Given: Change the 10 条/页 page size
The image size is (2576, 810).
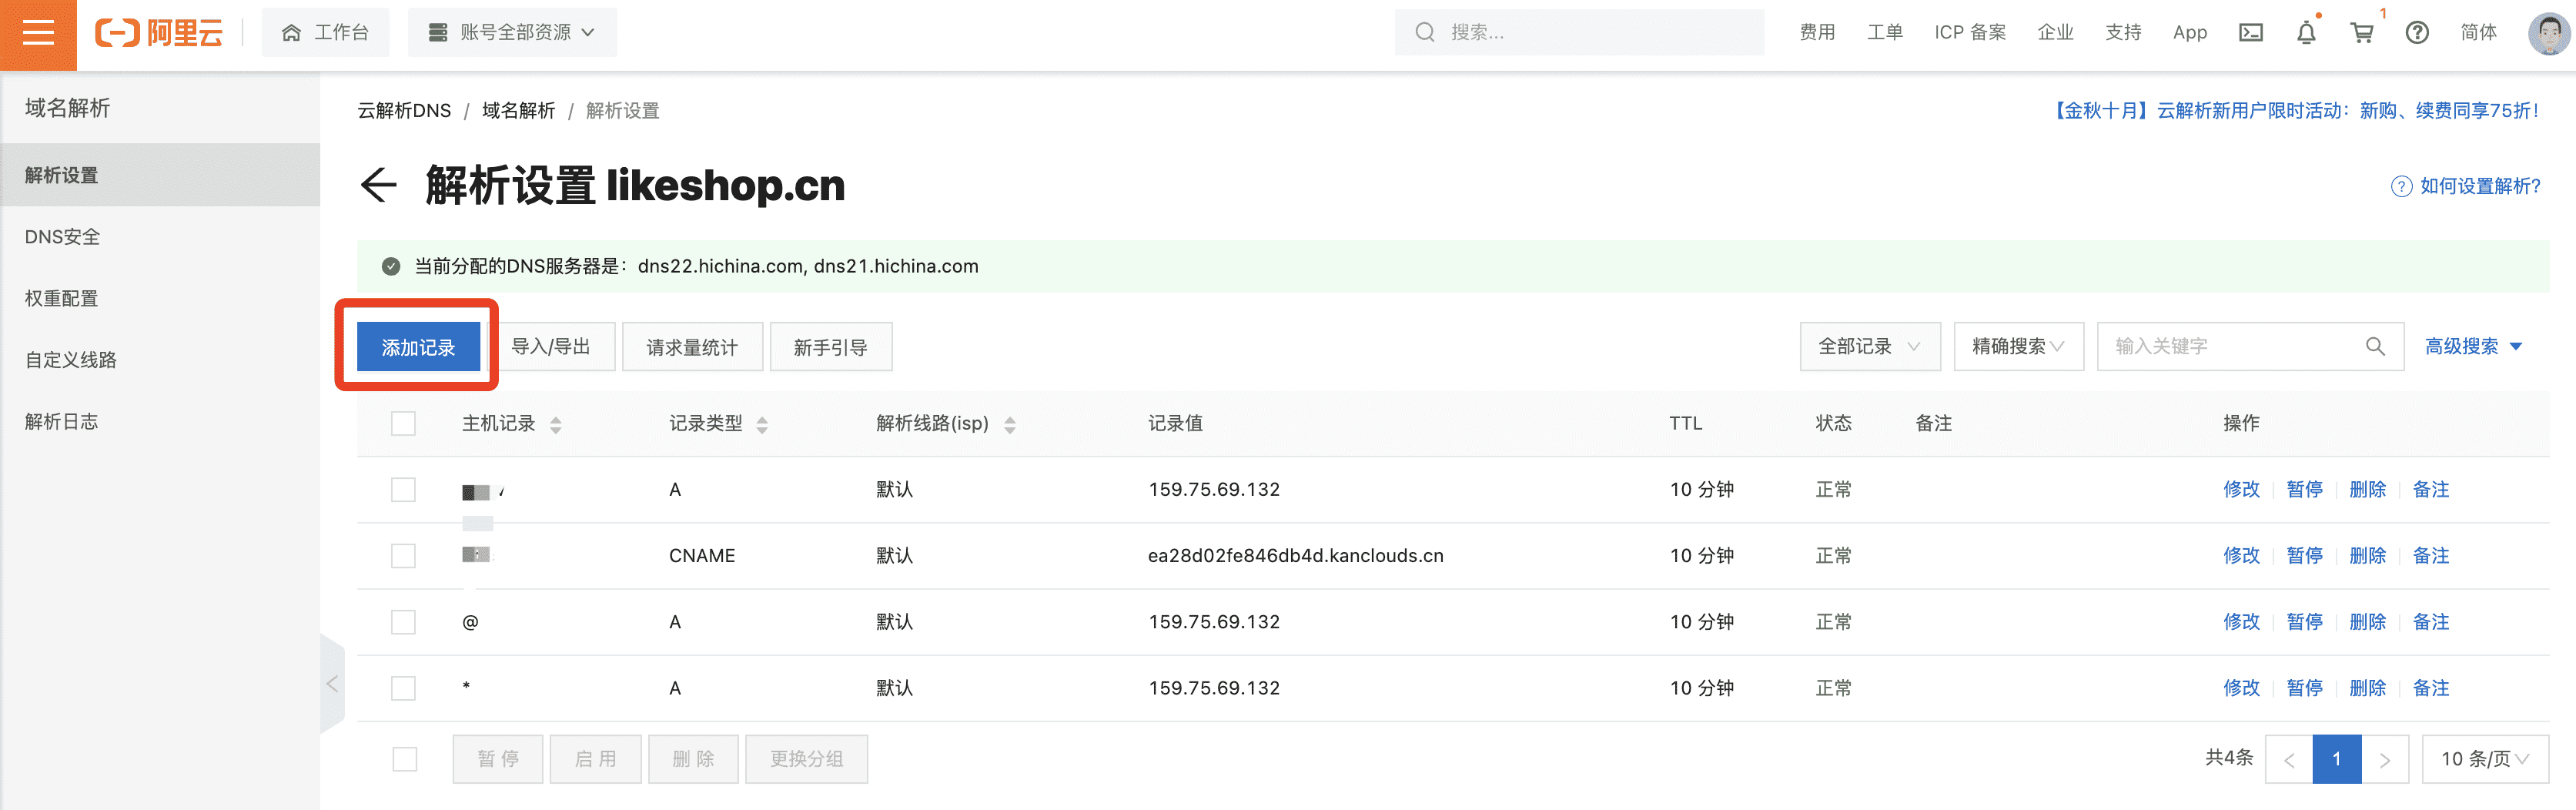Looking at the screenshot, I should [2484, 759].
